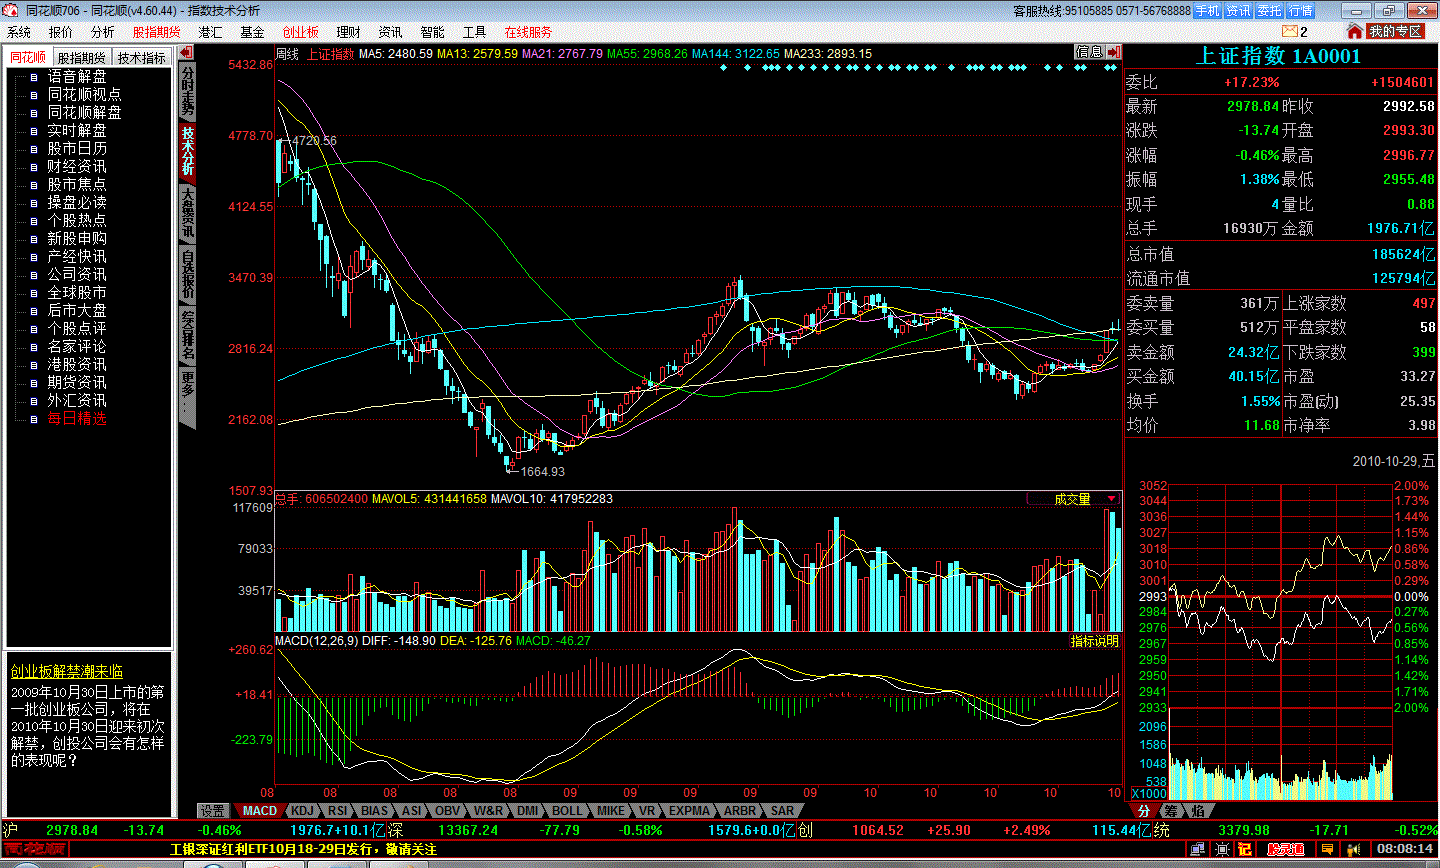Select the 自选报价 vertical tab
This screenshot has width=1440, height=868.
click(x=188, y=273)
